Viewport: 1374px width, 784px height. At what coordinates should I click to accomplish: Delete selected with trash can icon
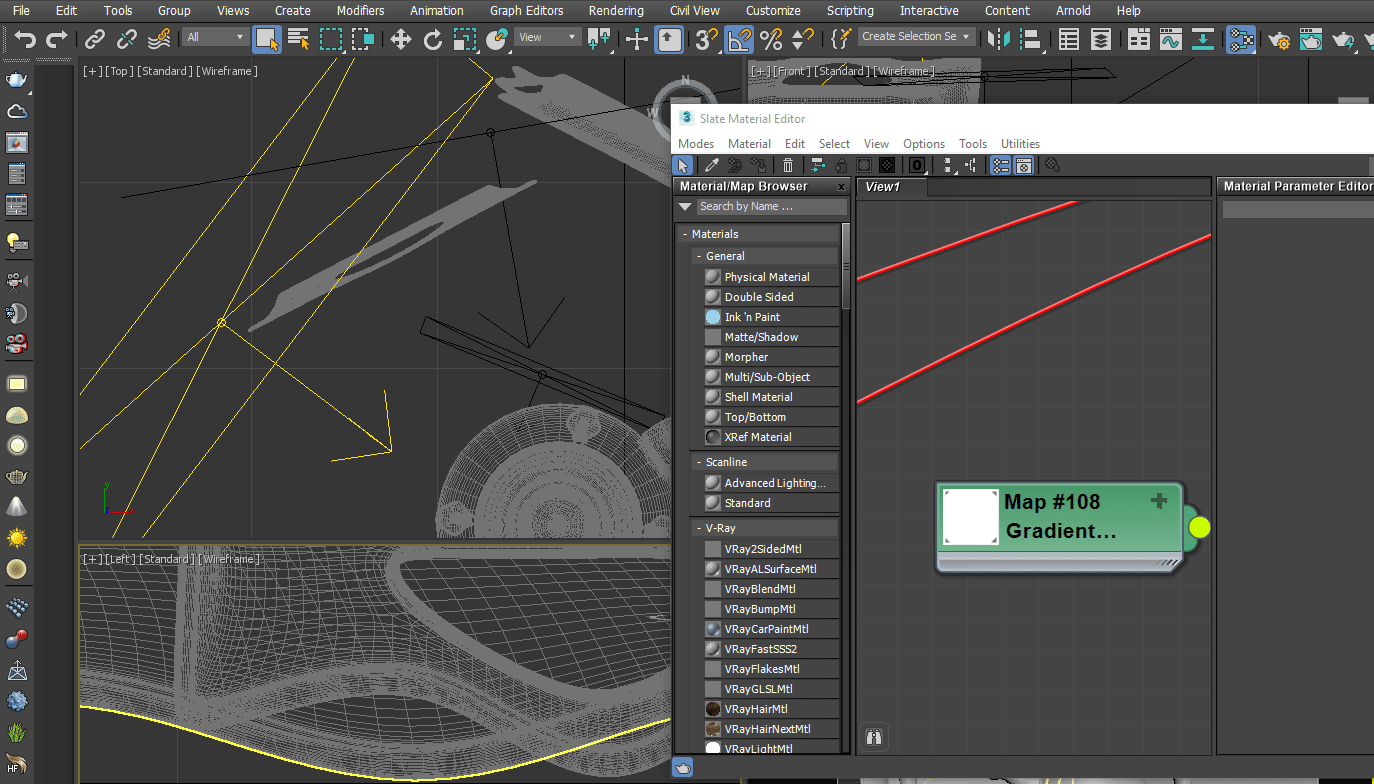coord(788,165)
